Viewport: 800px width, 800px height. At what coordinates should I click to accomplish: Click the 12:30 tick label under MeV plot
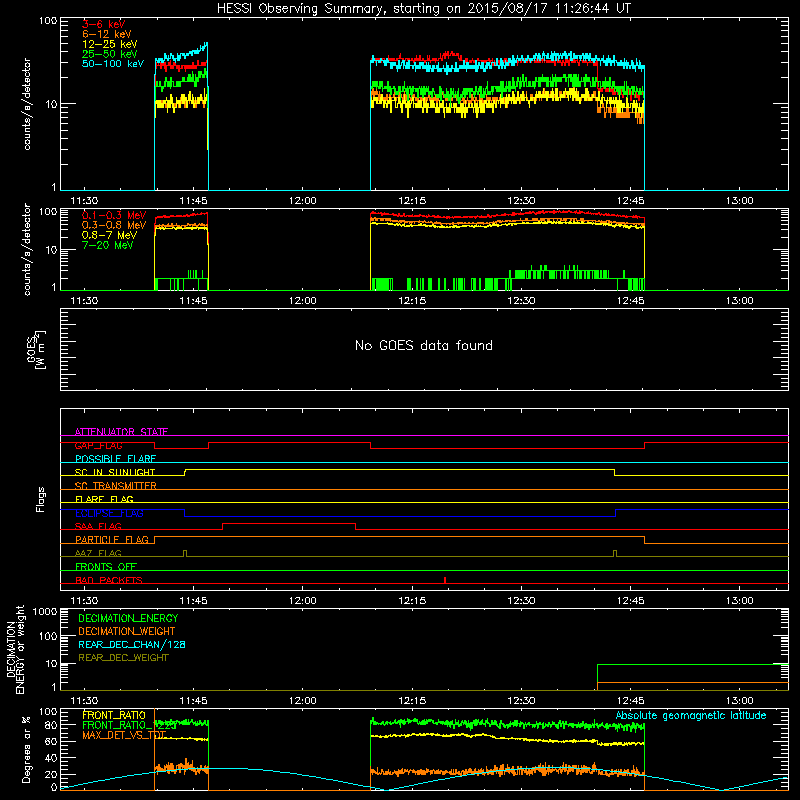(521, 301)
